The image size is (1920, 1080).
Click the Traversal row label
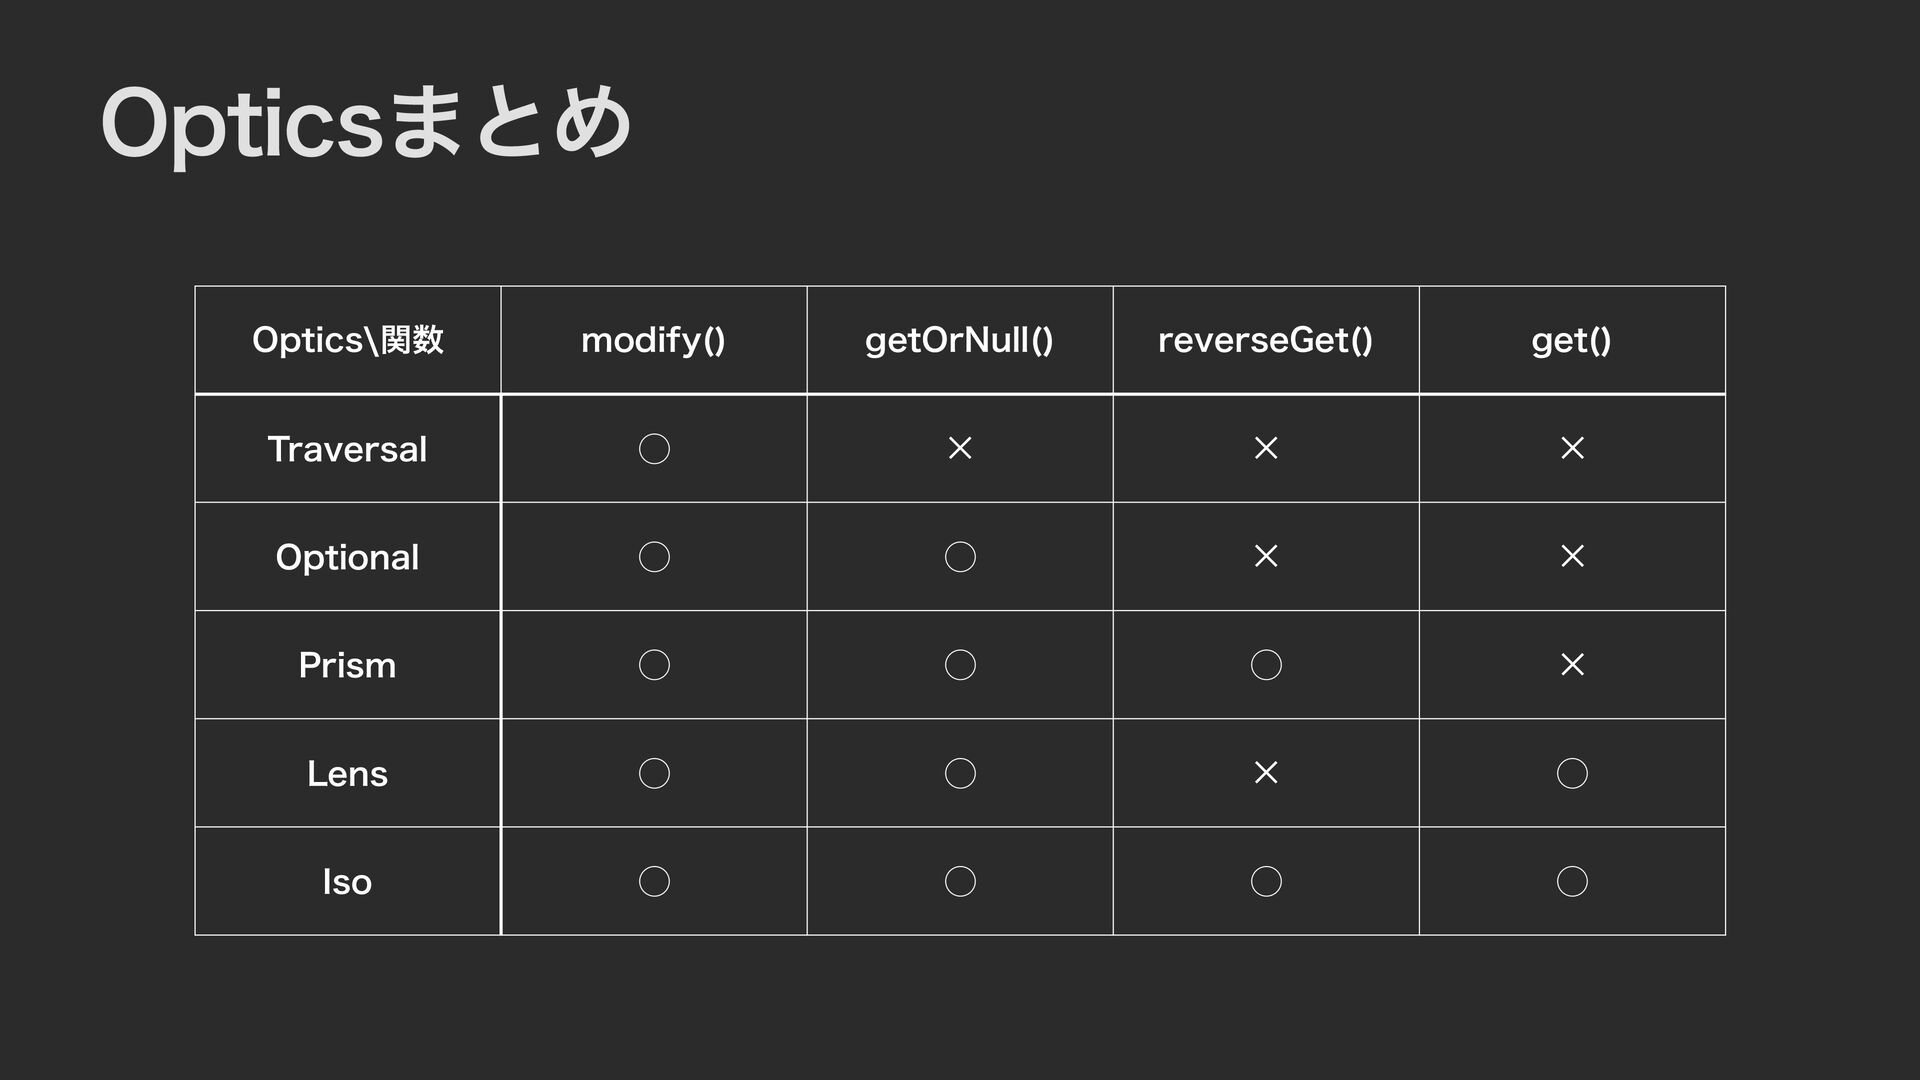tap(347, 449)
